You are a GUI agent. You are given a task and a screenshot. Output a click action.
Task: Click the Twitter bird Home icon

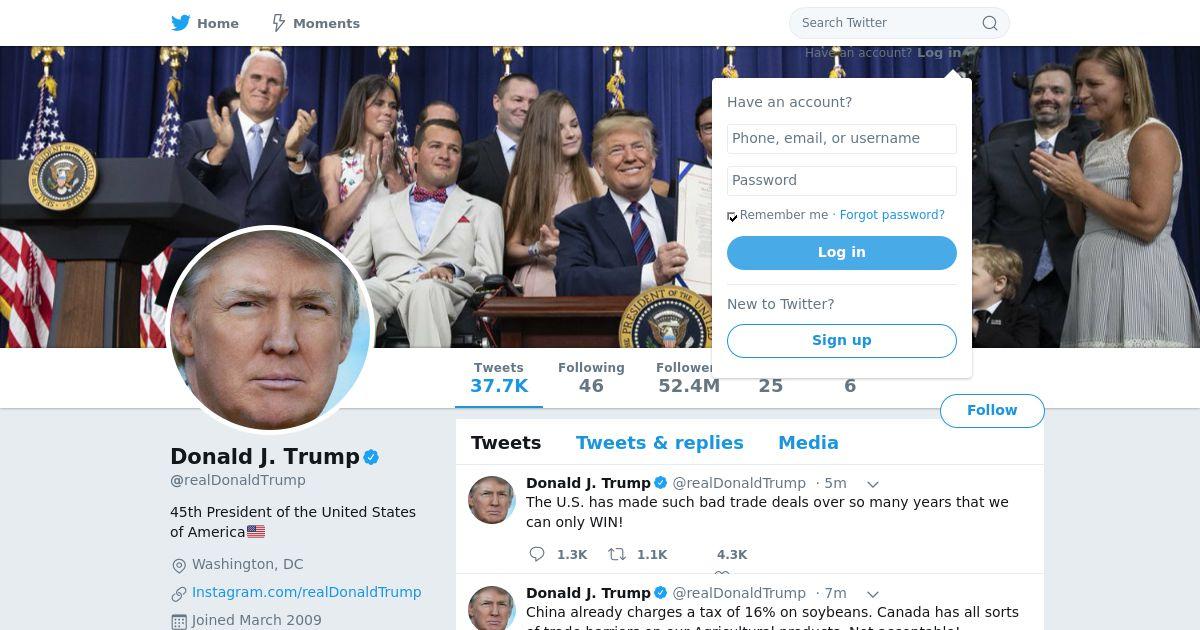[180, 23]
